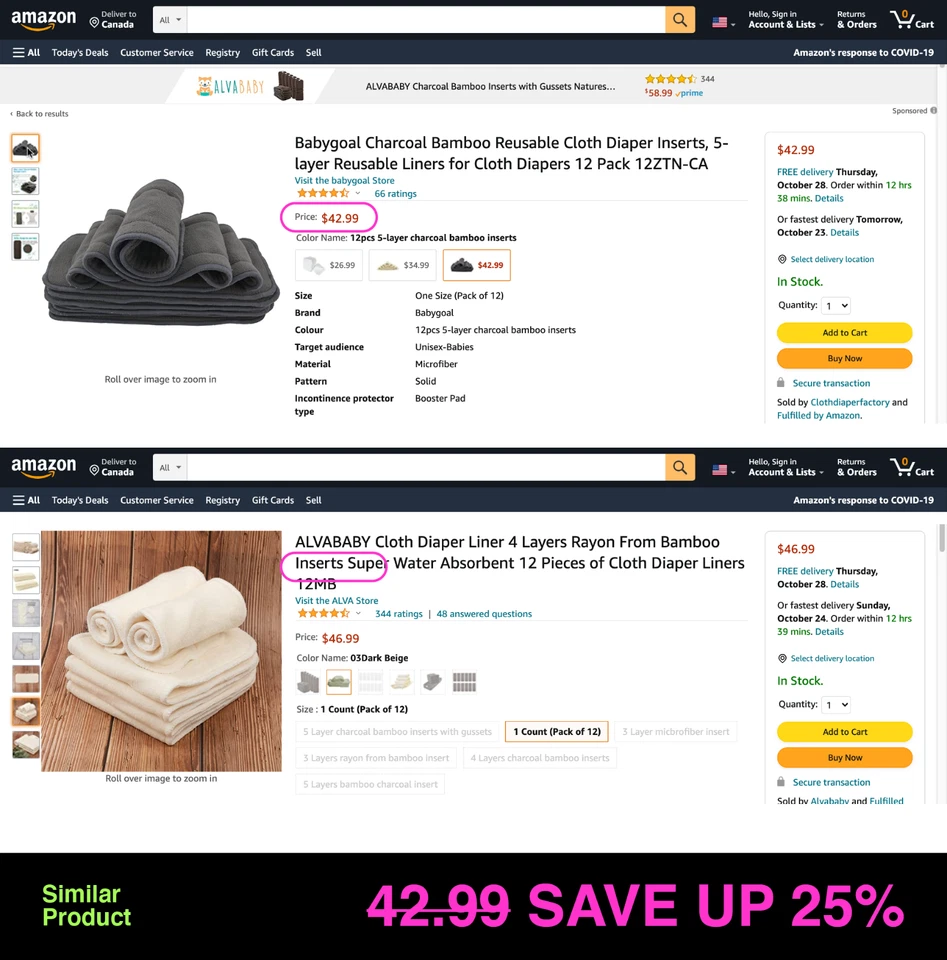Click Add to Cart for $42.99 item
947x960 pixels.
(844, 332)
